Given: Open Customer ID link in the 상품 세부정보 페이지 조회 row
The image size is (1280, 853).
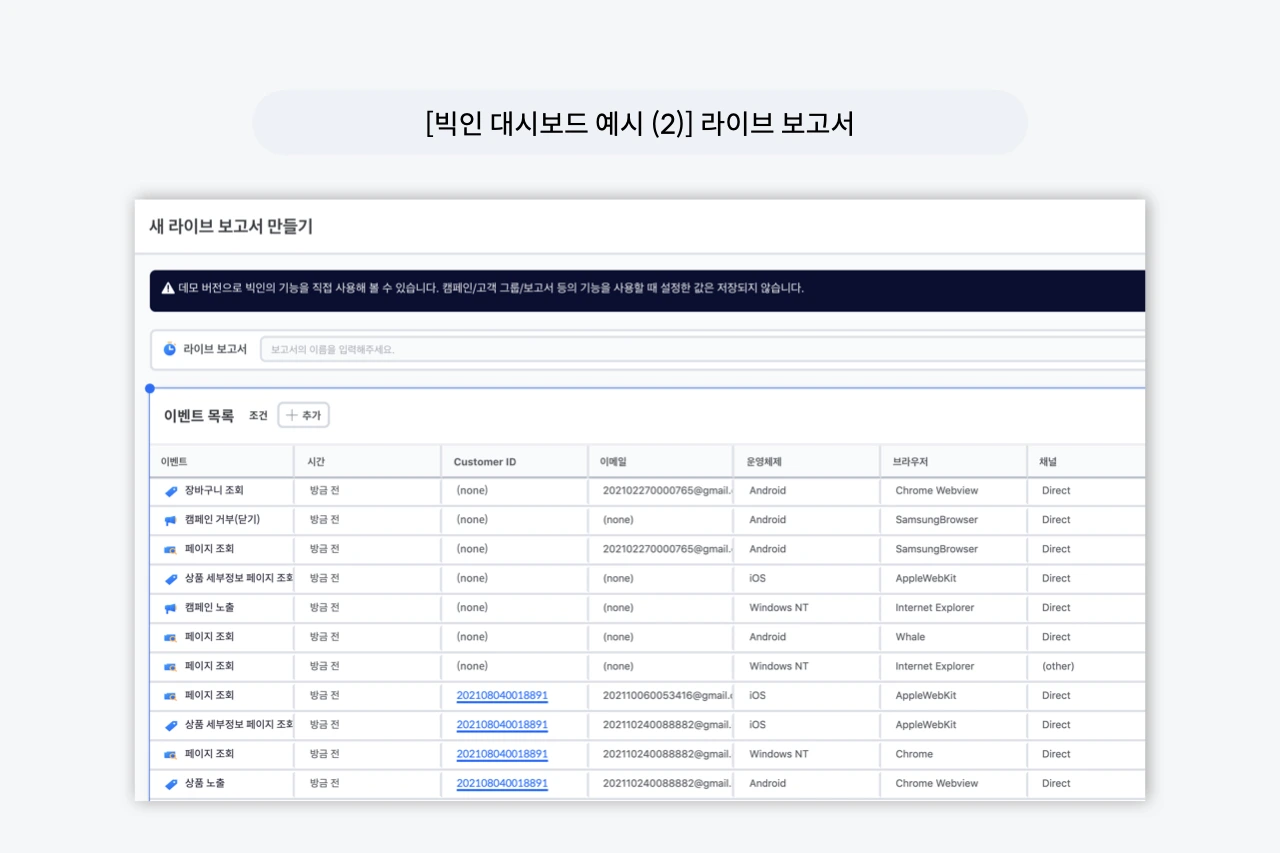Looking at the screenshot, I should point(502,725).
